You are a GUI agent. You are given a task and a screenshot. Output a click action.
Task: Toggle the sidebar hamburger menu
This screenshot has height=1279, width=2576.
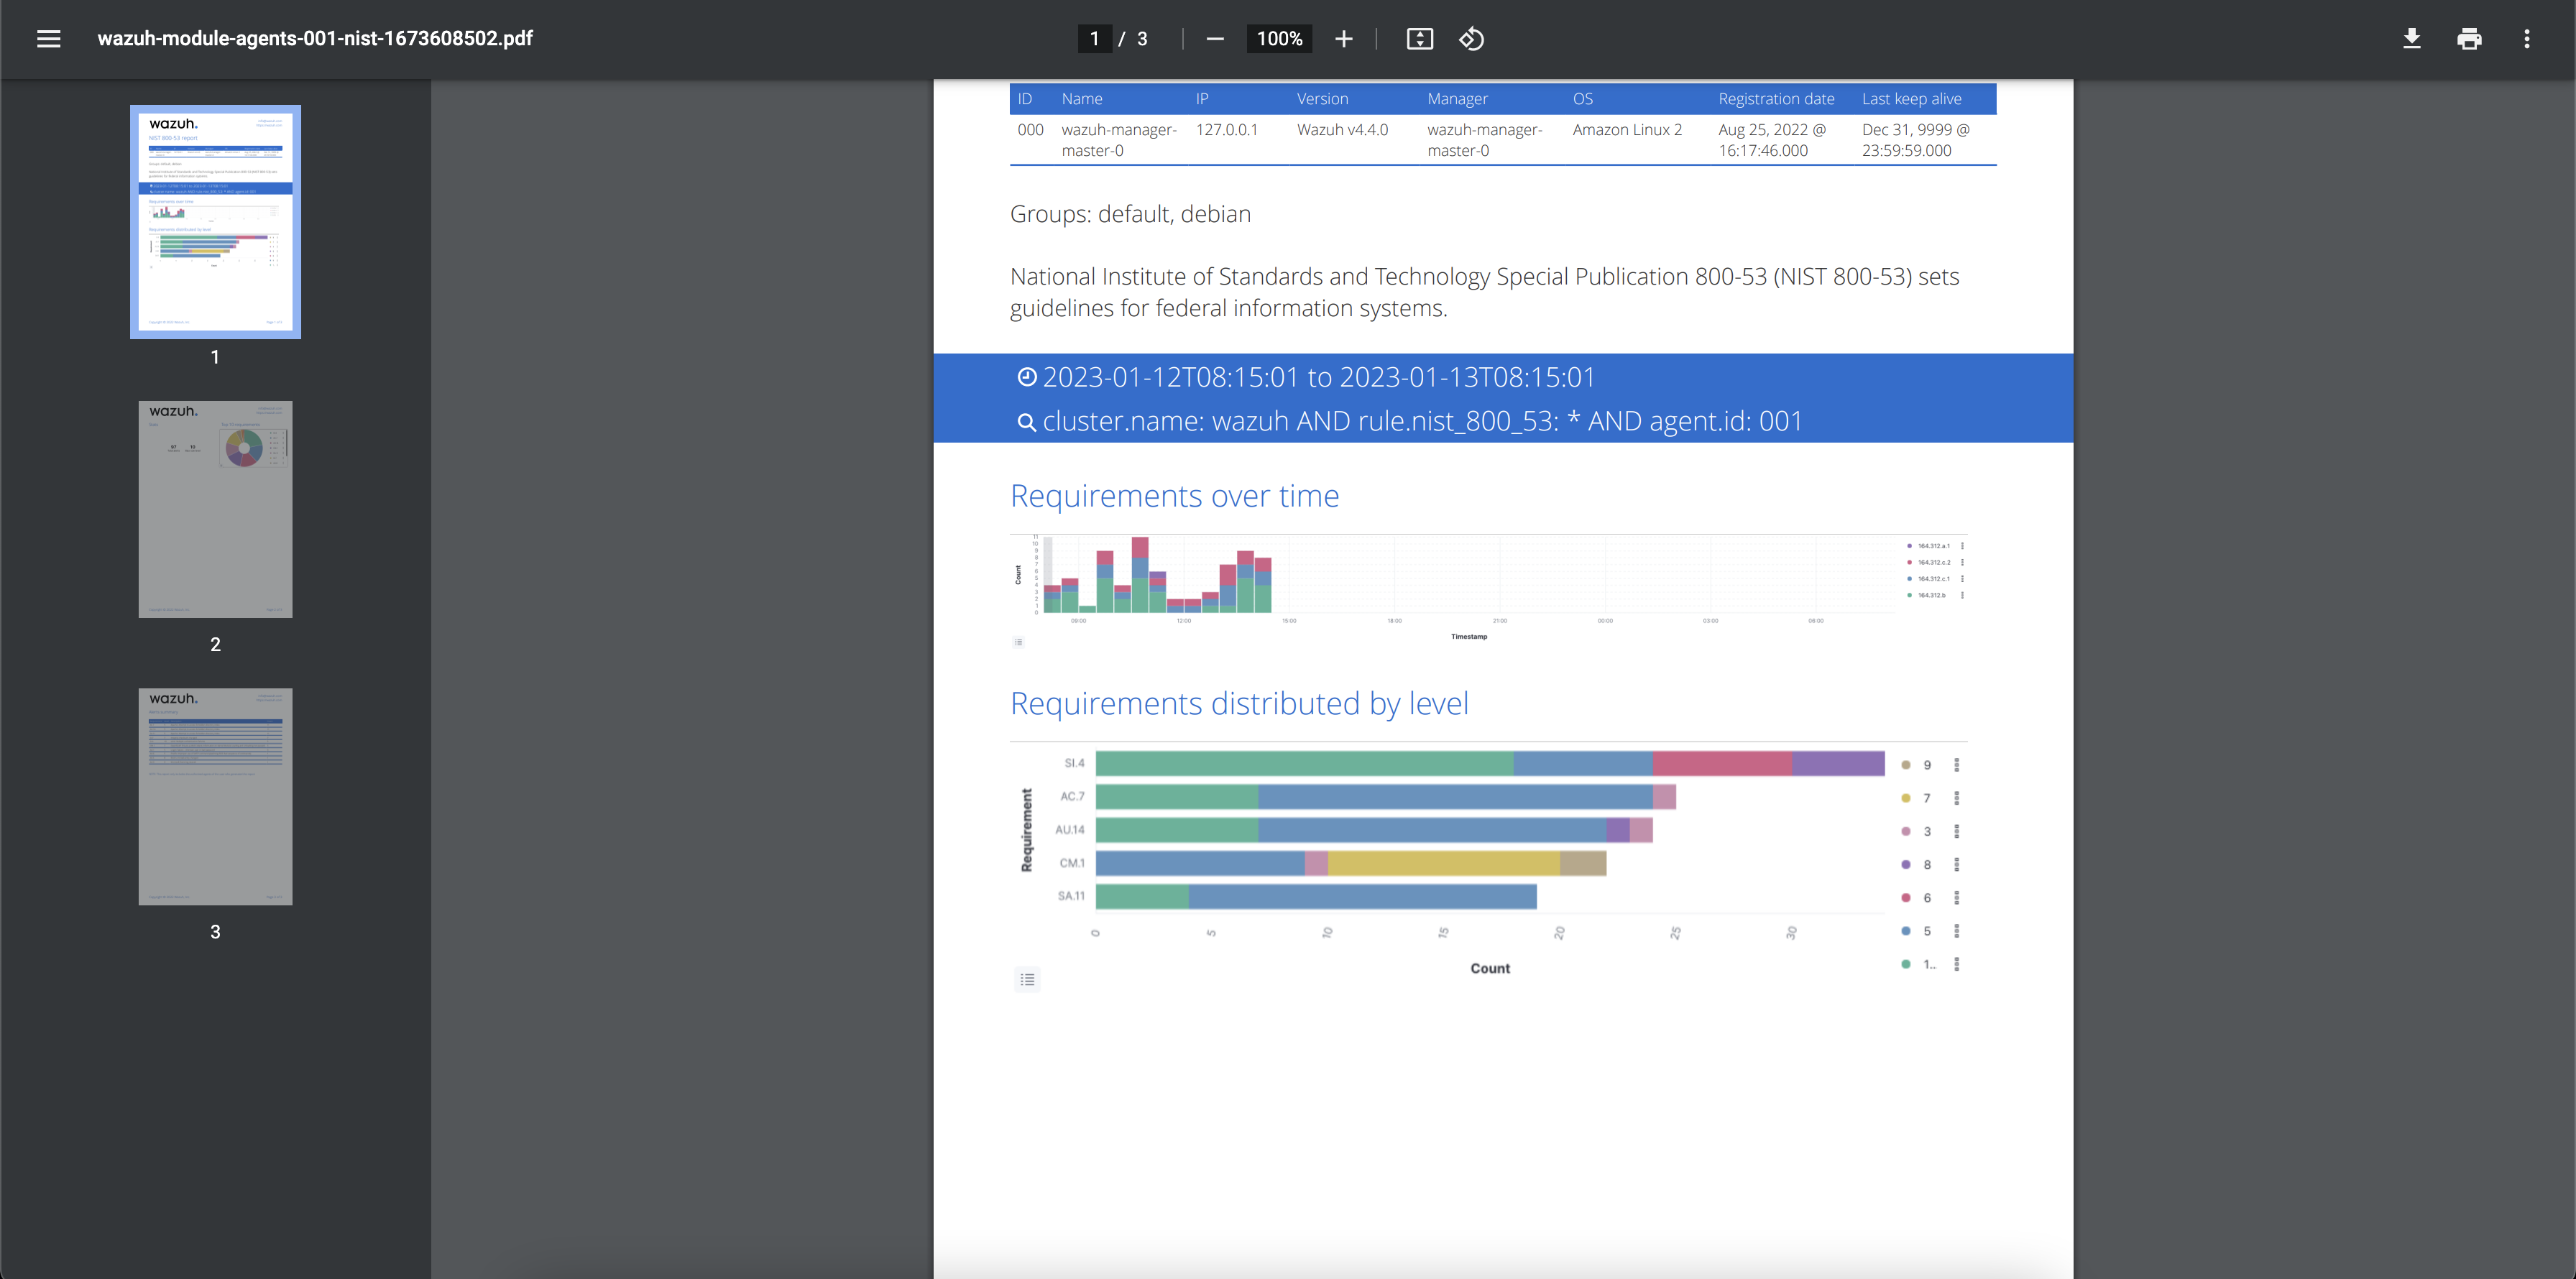pyautogui.click(x=48, y=39)
